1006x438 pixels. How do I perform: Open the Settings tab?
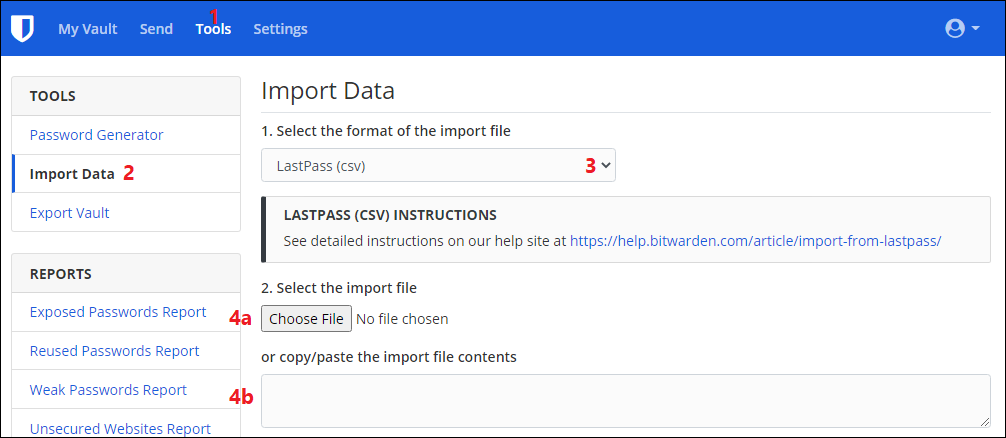pos(280,29)
